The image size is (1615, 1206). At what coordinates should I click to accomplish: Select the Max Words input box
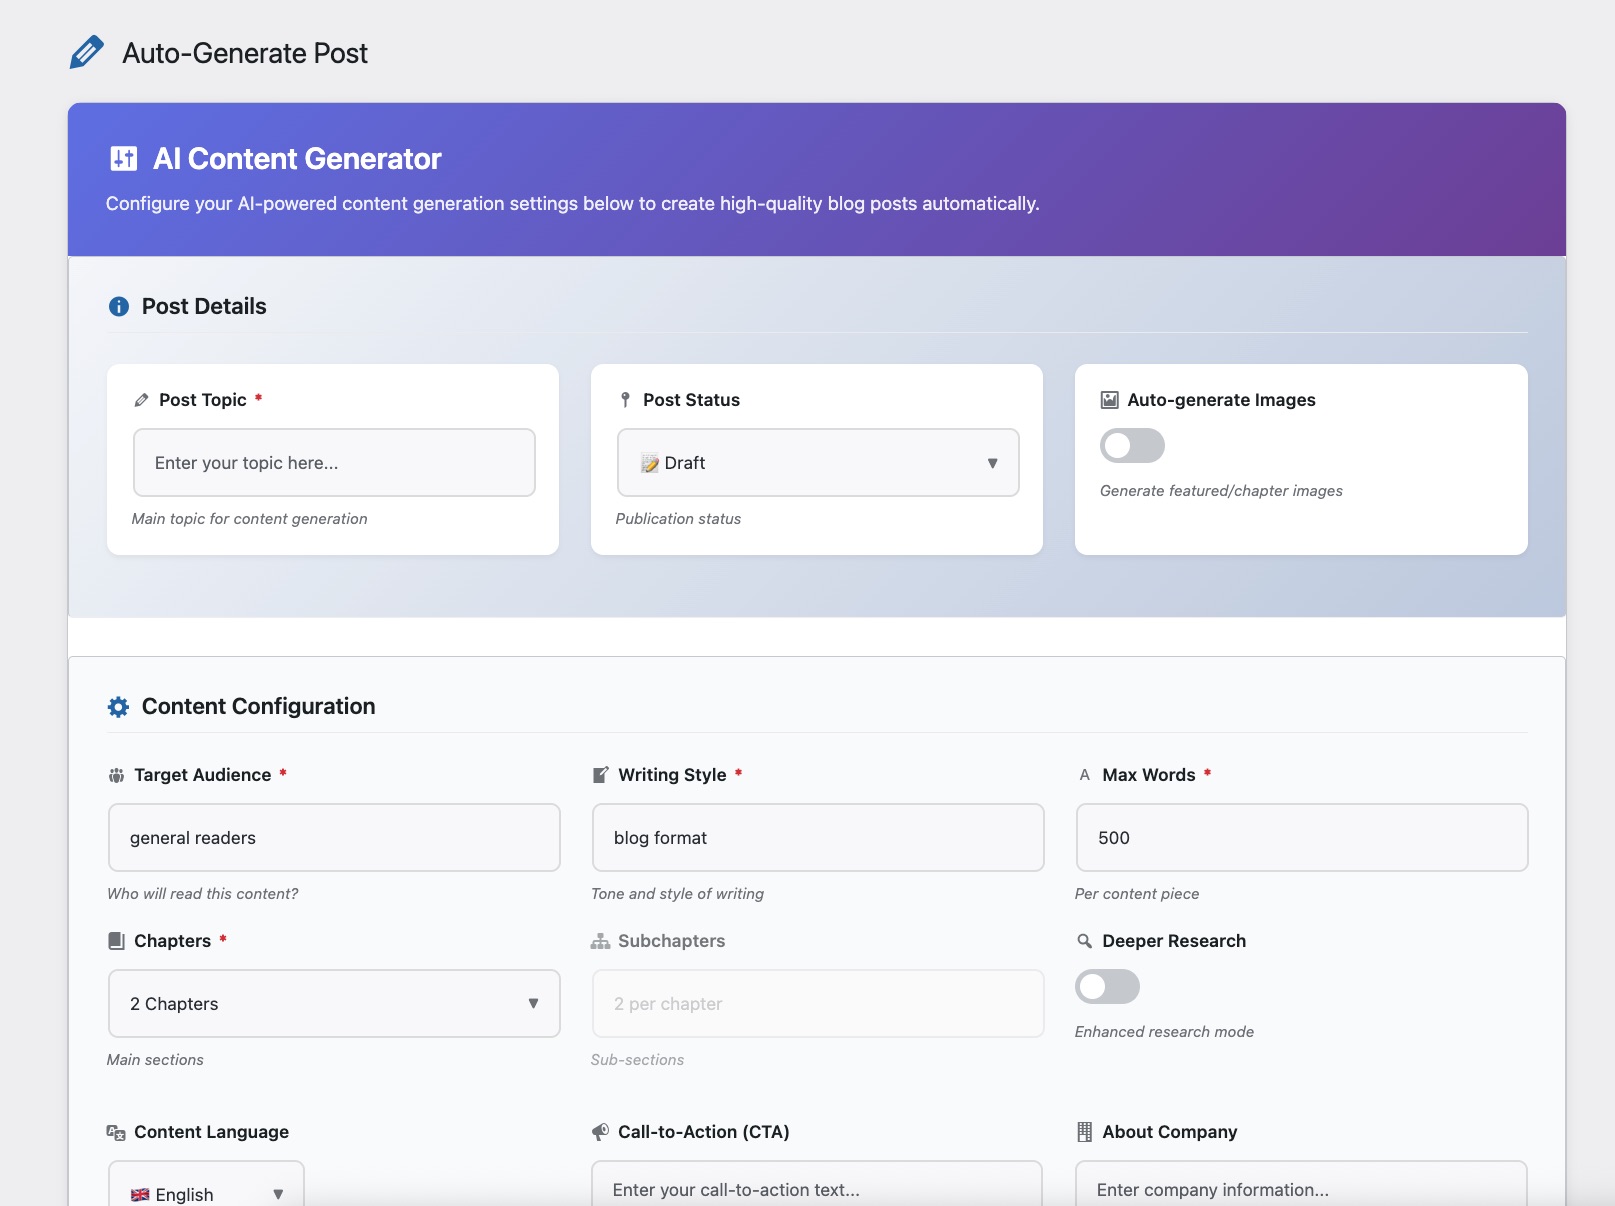[x=1301, y=838]
